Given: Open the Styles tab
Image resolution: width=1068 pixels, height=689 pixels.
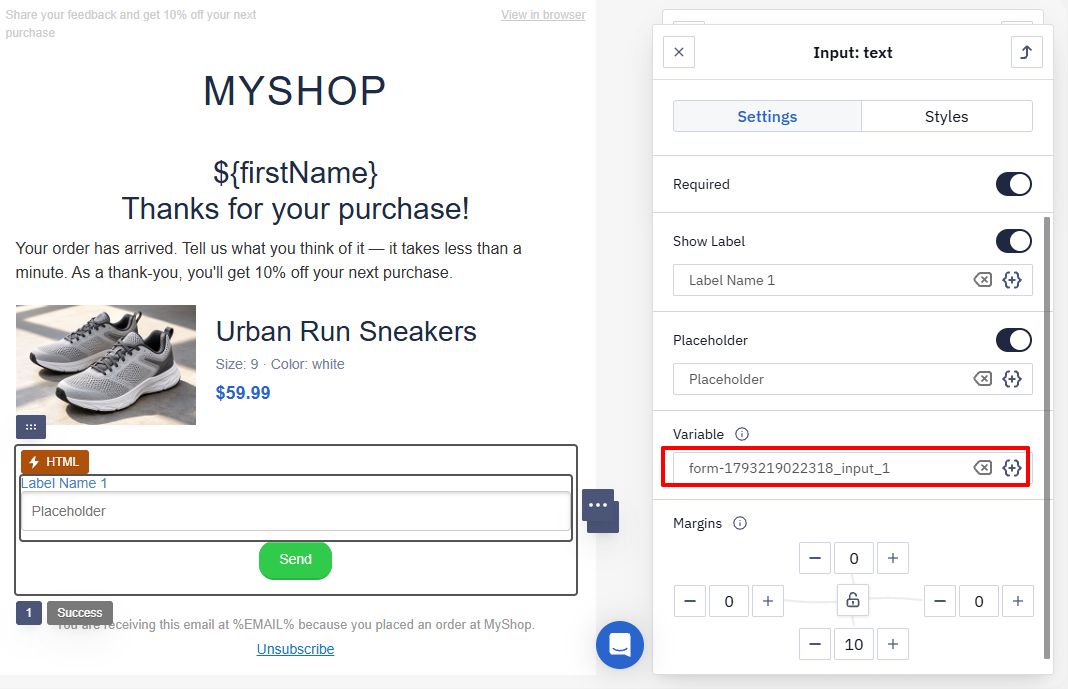Looking at the screenshot, I should click(947, 116).
